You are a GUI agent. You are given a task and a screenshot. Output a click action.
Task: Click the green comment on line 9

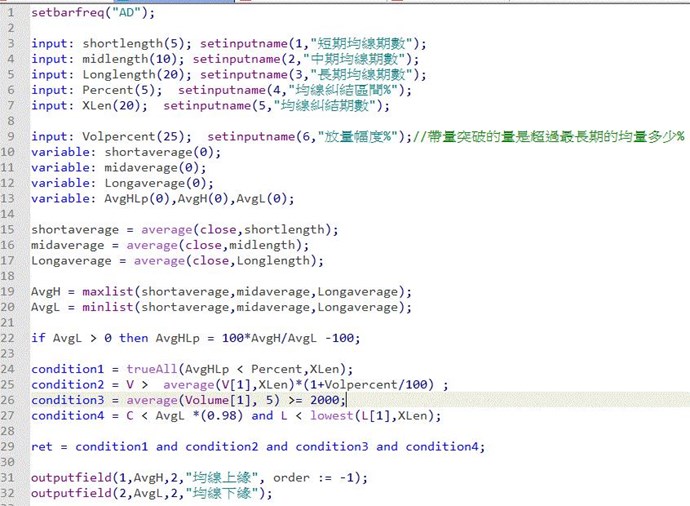(x=550, y=136)
